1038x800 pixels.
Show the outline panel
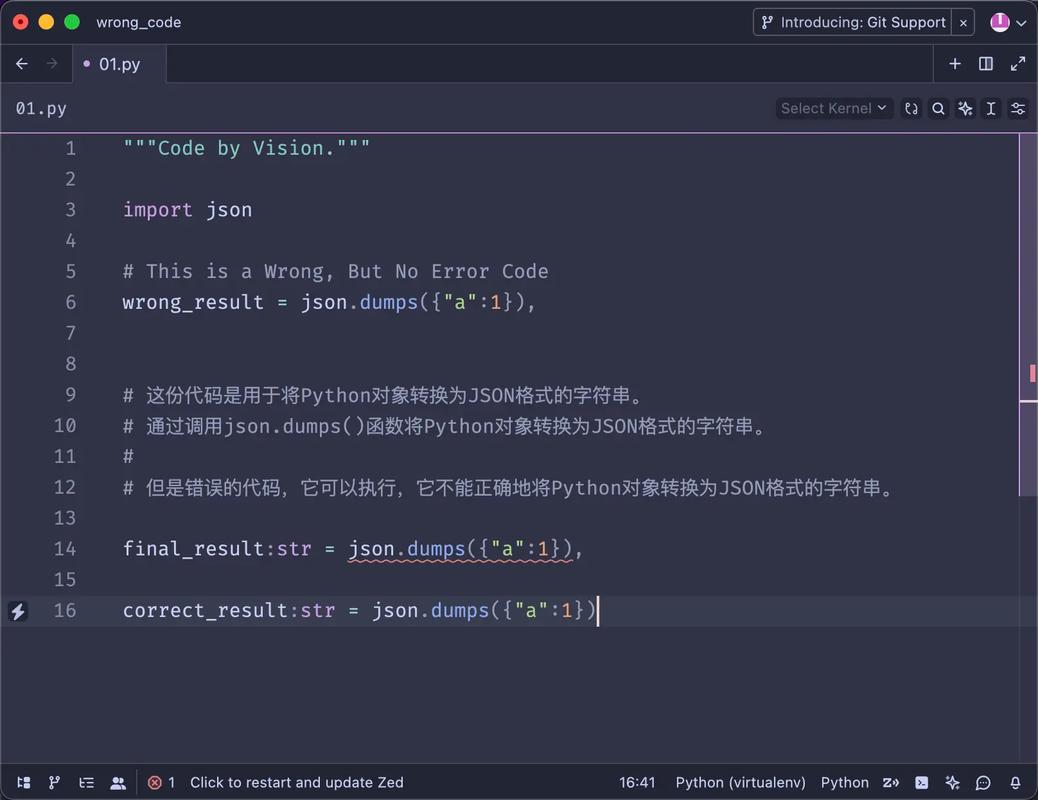click(x=87, y=783)
